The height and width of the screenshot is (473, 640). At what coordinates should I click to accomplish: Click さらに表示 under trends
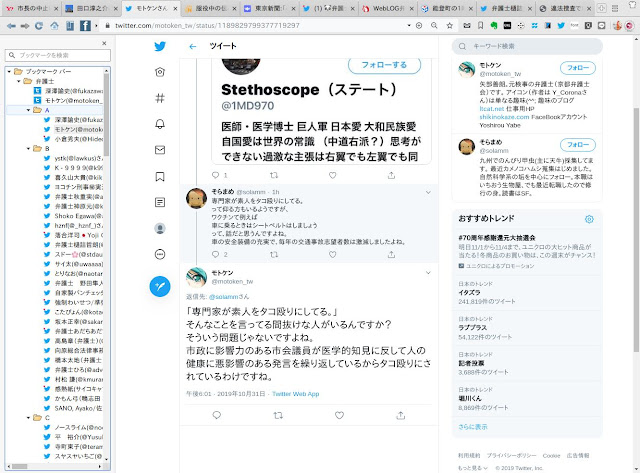click(x=473, y=427)
